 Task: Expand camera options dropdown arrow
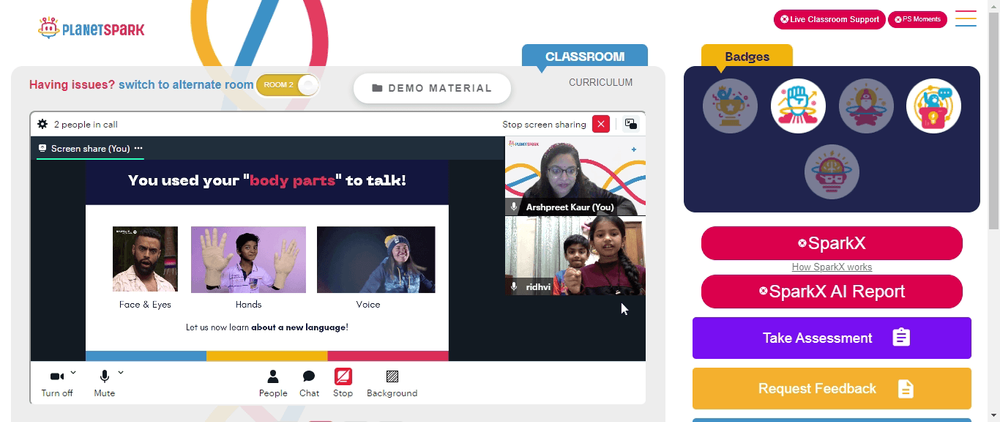coord(73,372)
